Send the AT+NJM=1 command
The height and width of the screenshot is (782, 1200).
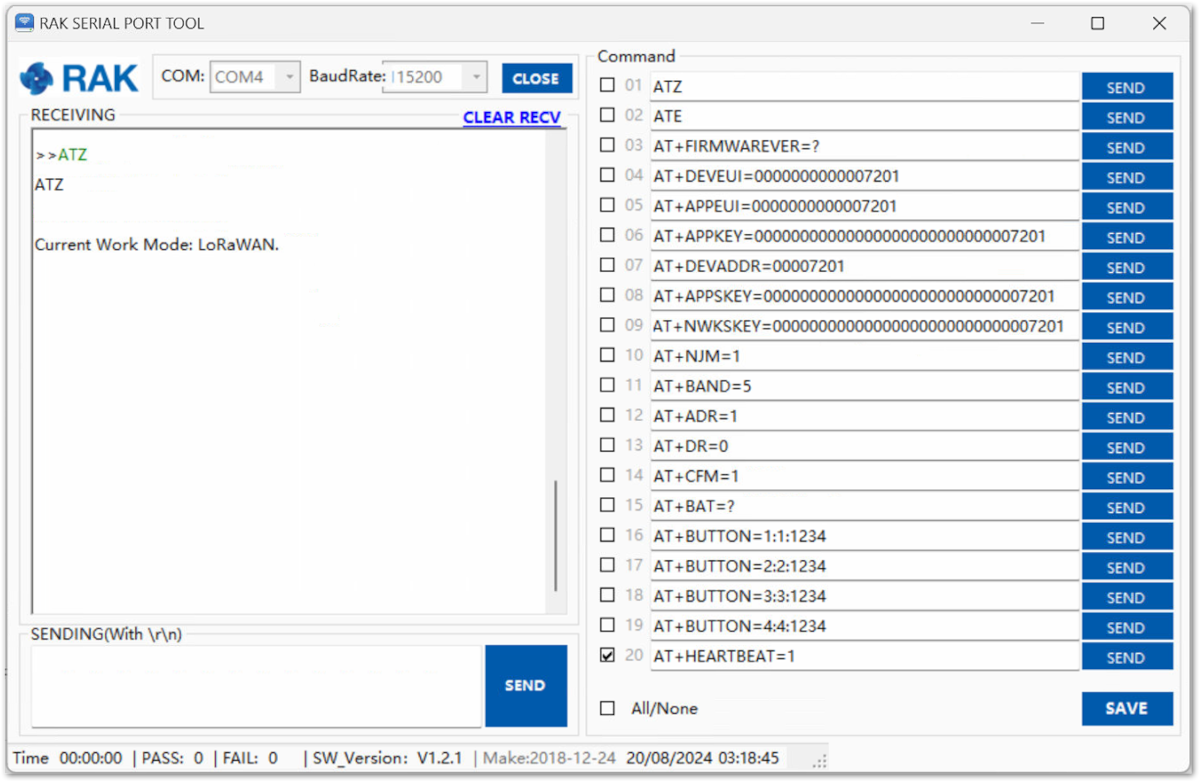click(x=1127, y=357)
